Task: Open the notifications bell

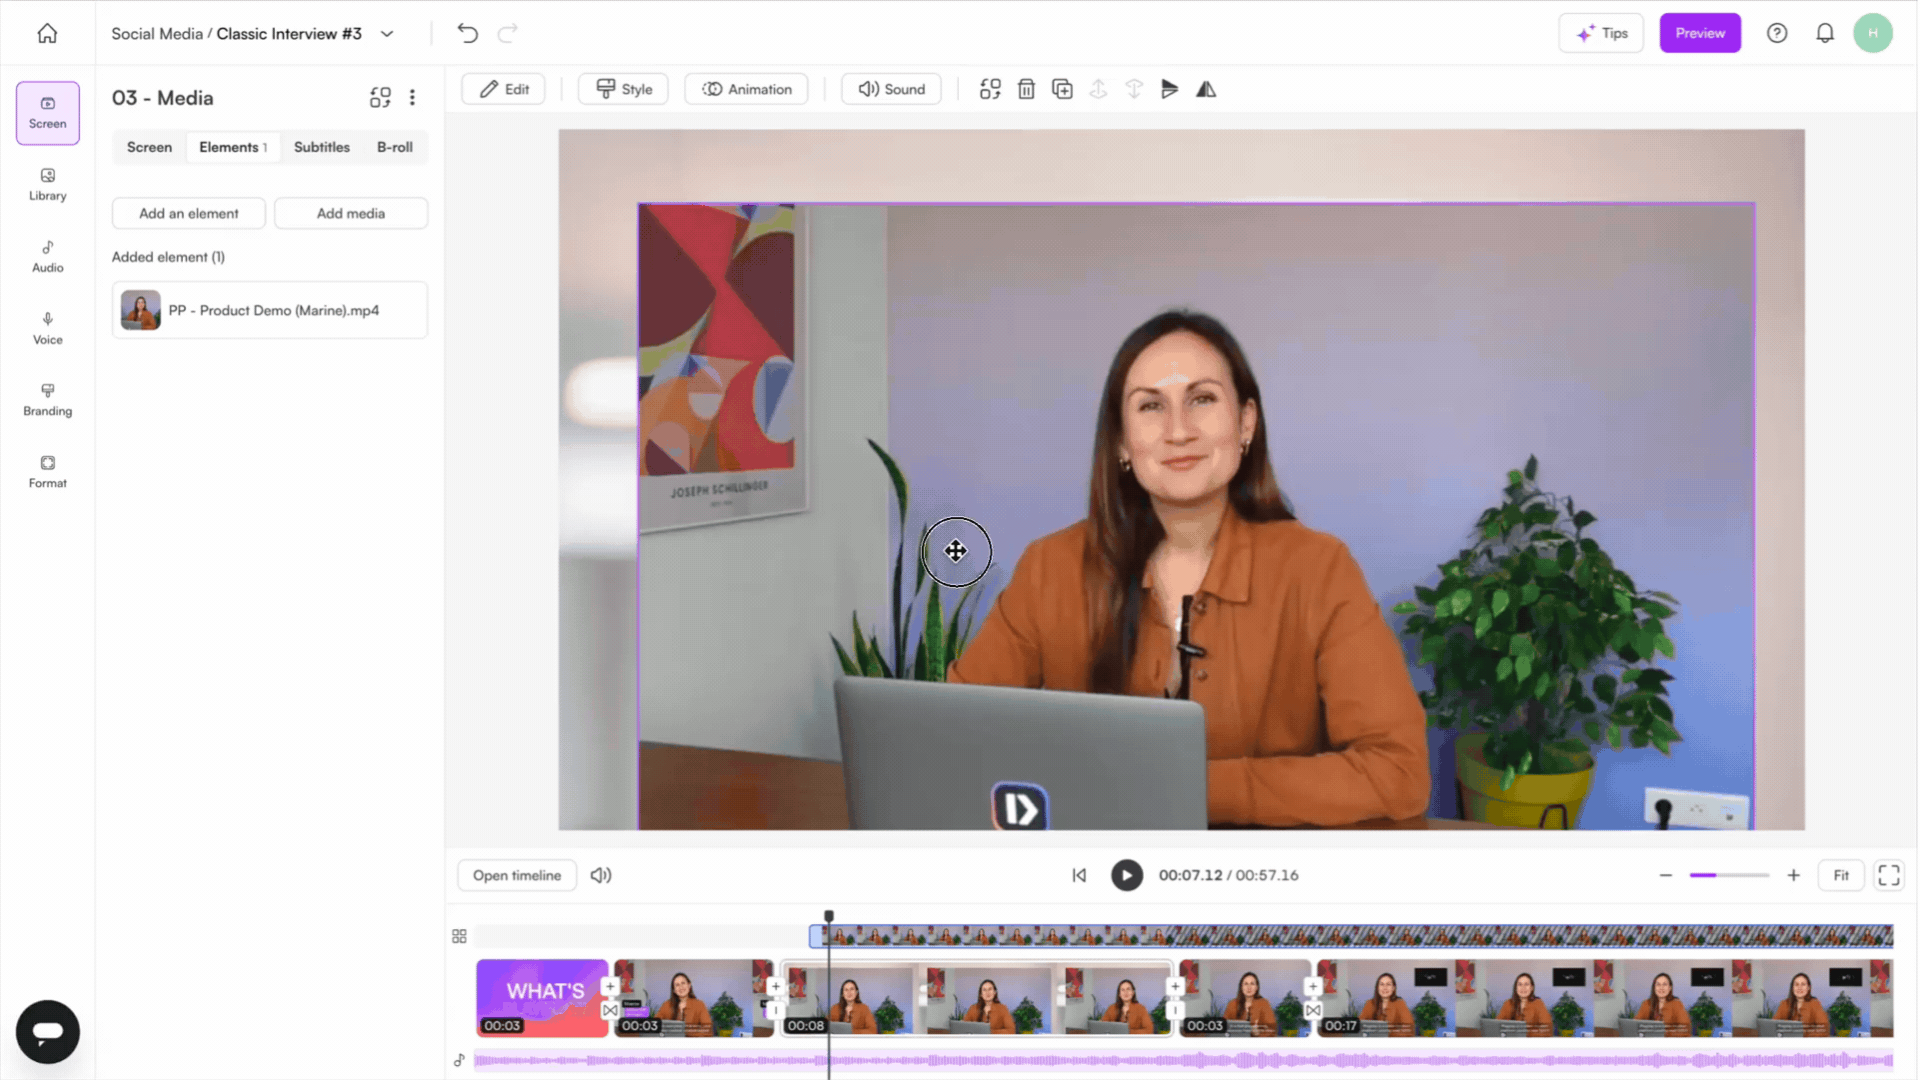Action: [x=1825, y=33]
